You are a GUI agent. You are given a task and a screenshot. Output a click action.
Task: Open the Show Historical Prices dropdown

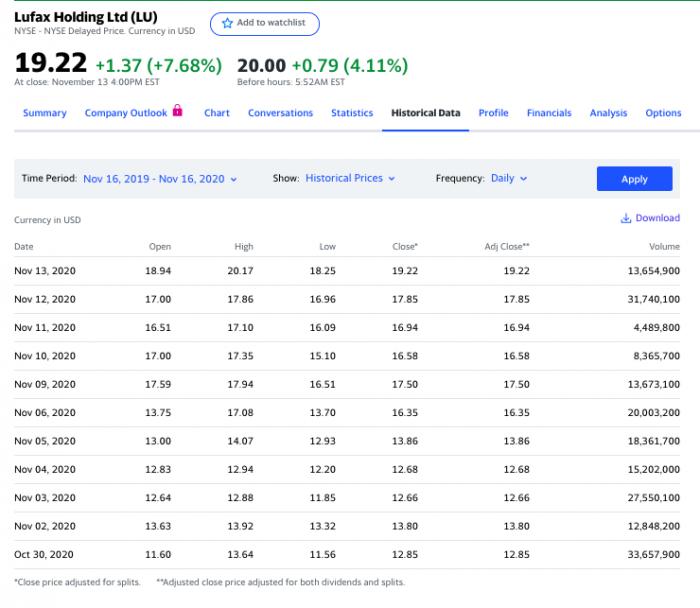click(x=350, y=179)
